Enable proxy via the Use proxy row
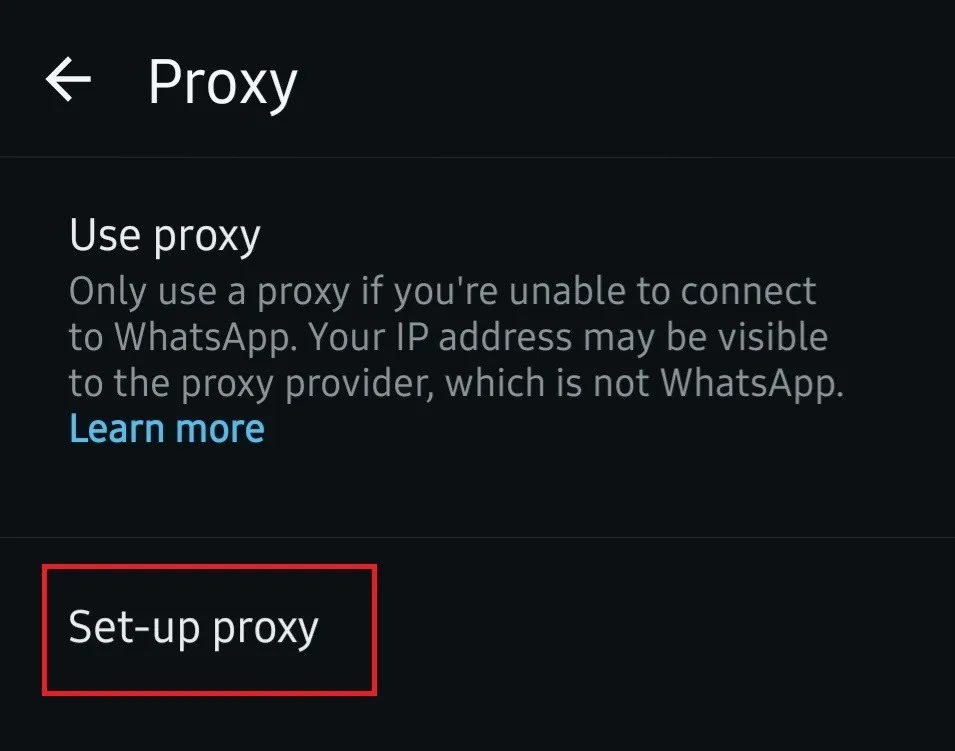Viewport: 955px width, 751px height. click(478, 348)
